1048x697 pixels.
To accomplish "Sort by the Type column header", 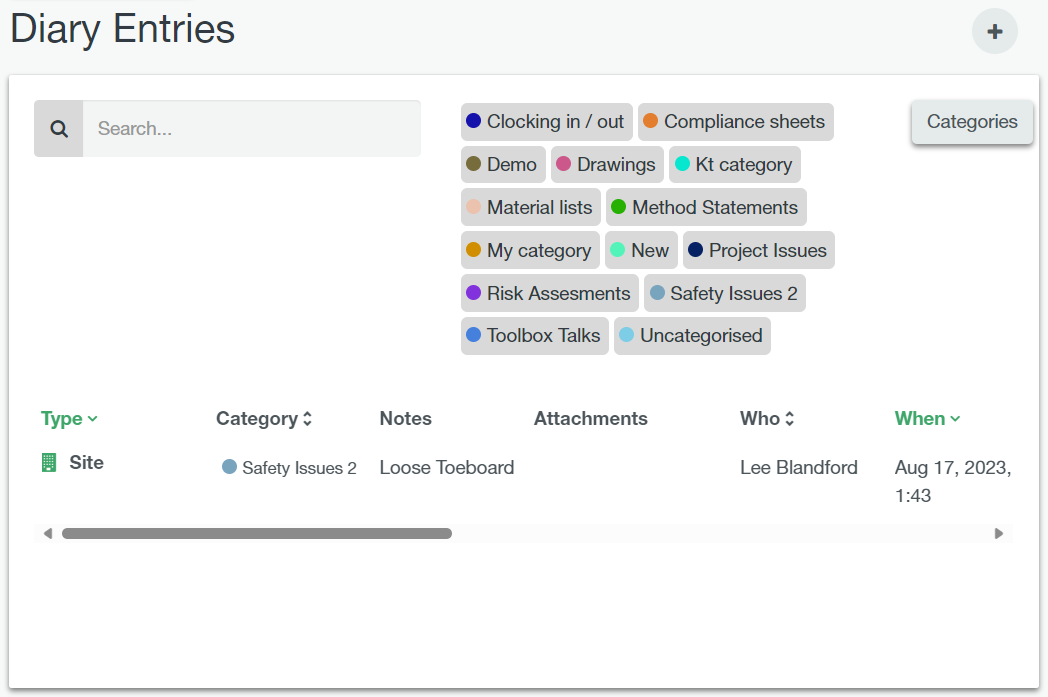I will (69, 418).
